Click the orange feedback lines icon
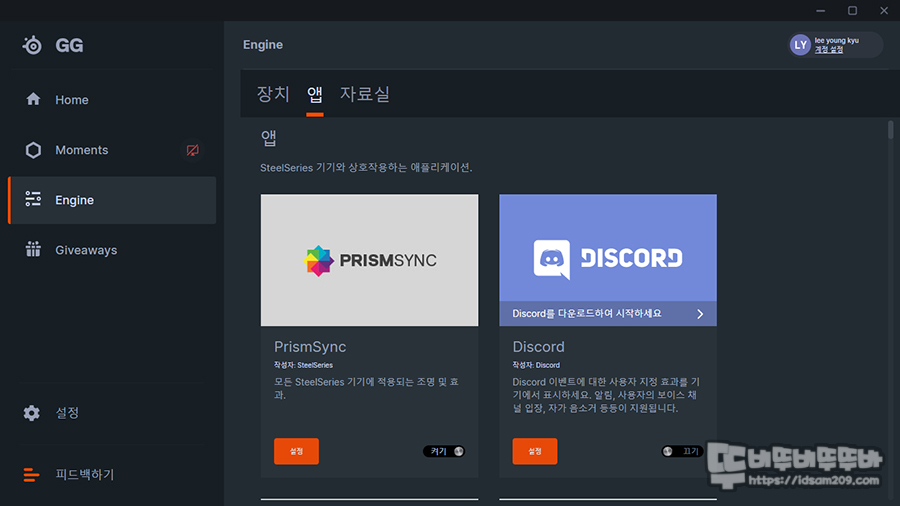This screenshot has width=900, height=506. pyautogui.click(x=32, y=475)
